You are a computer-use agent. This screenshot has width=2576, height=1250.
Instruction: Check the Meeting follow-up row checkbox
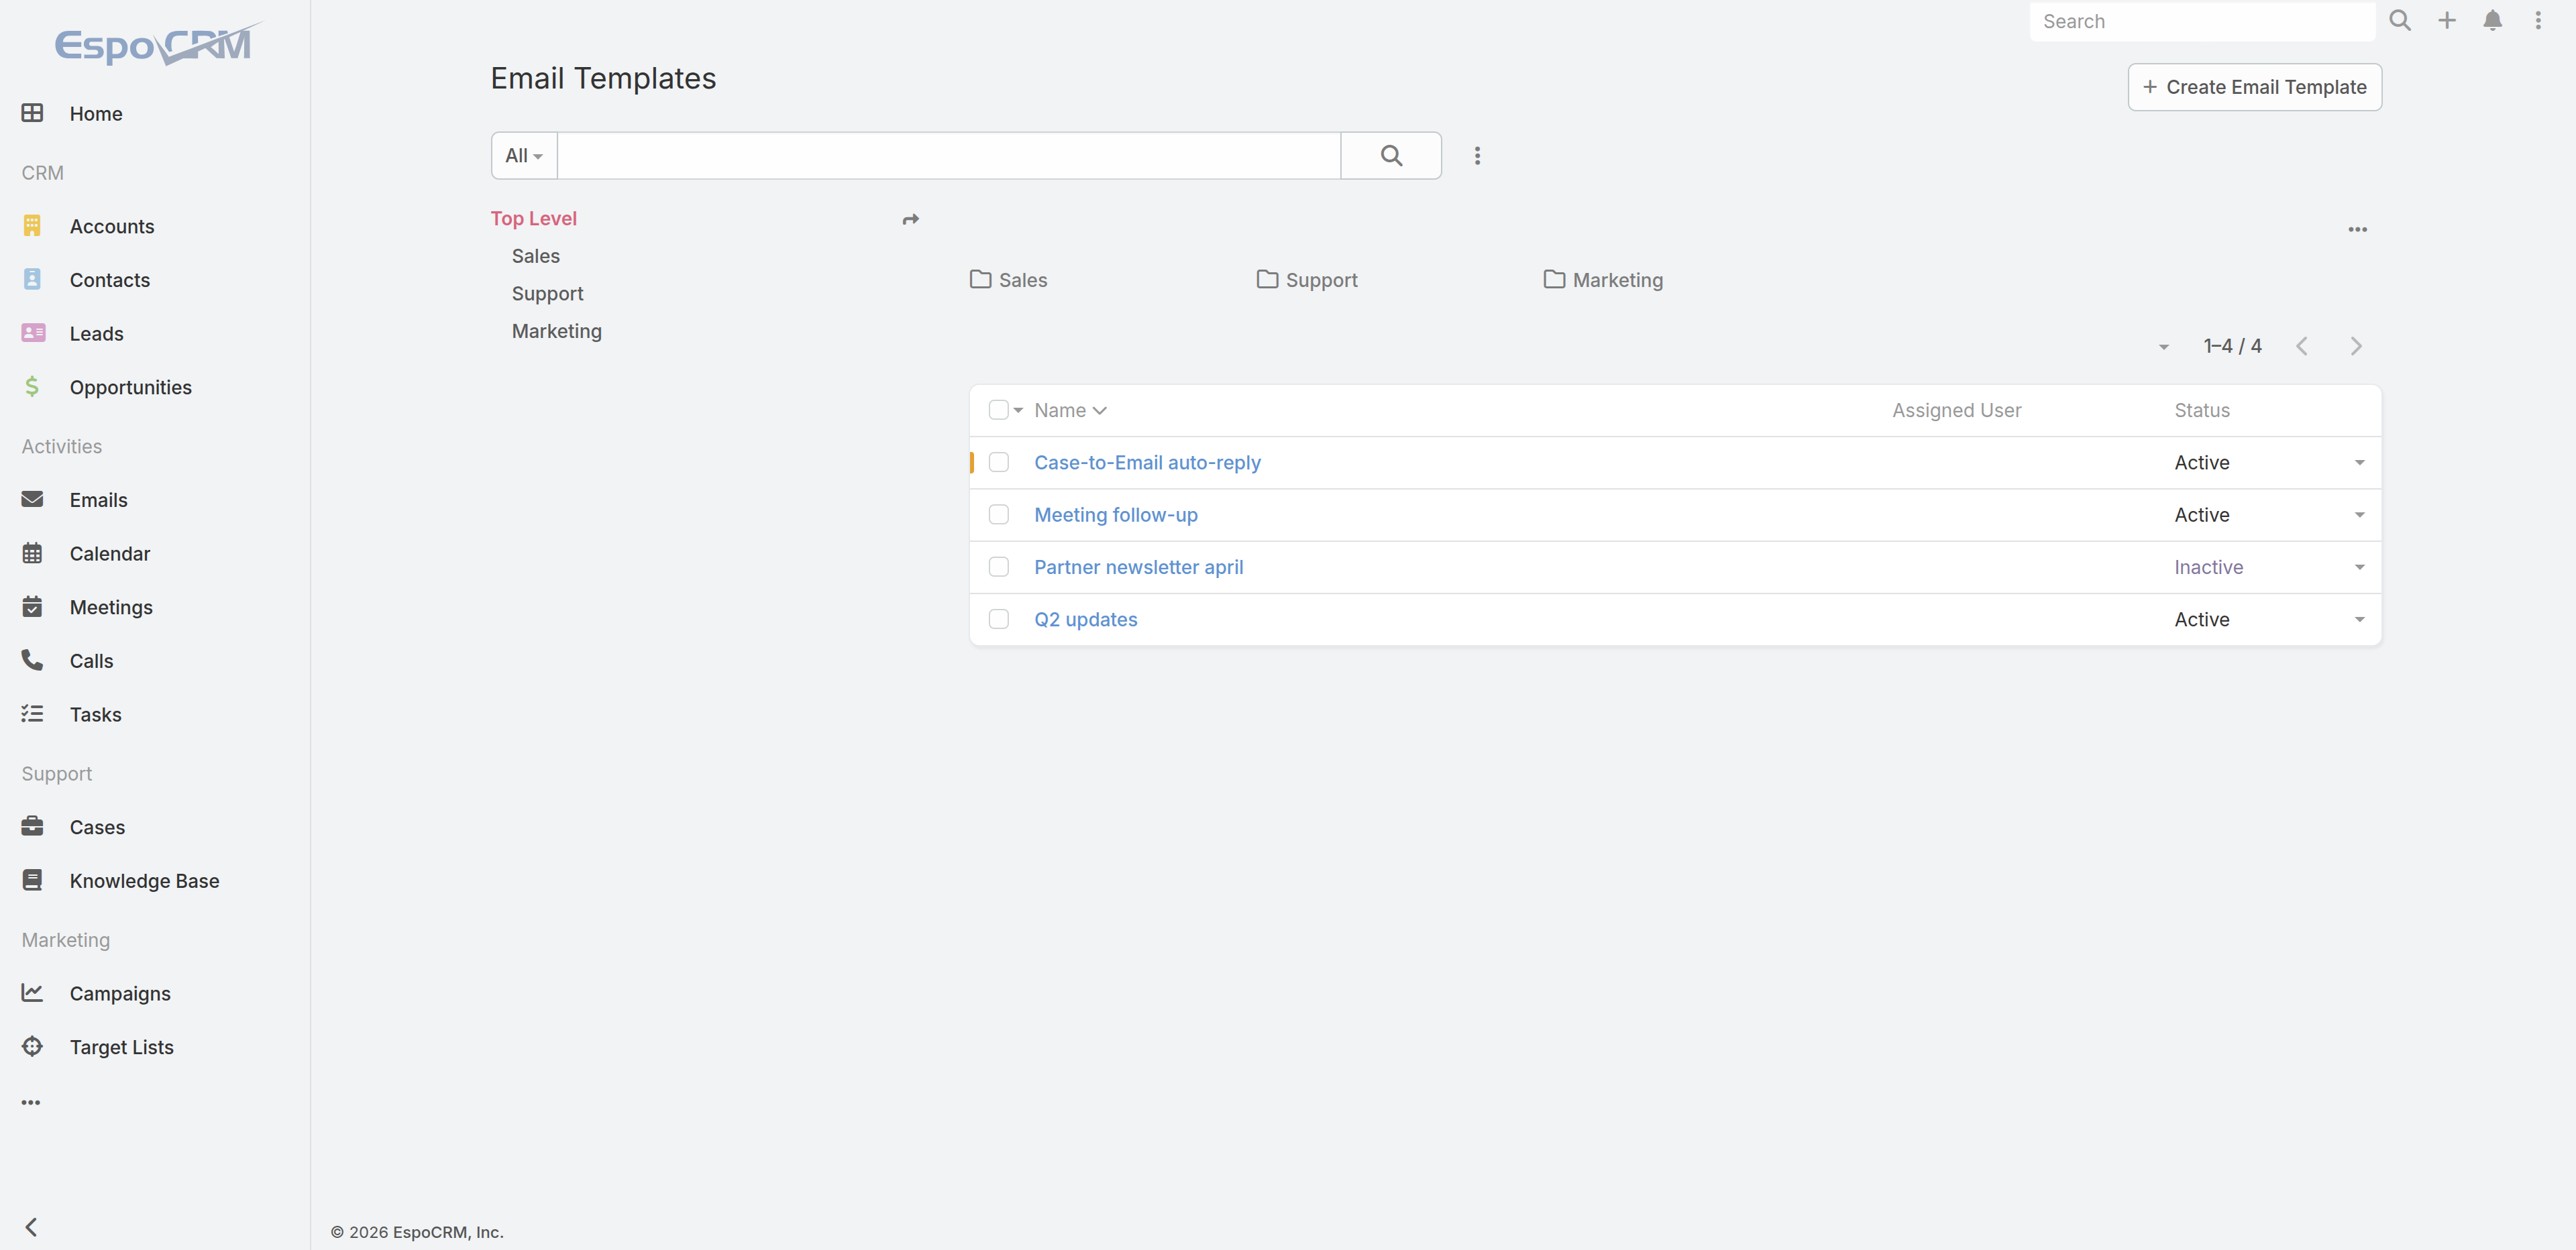tap(998, 514)
